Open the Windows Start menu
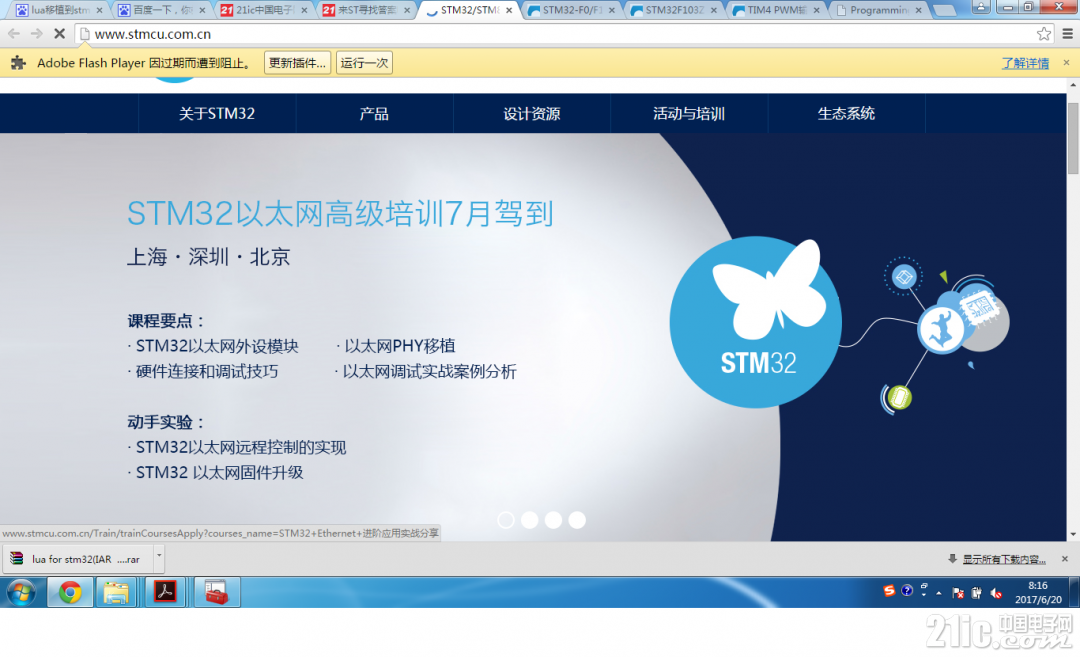This screenshot has height=657, width=1080. tap(21, 592)
